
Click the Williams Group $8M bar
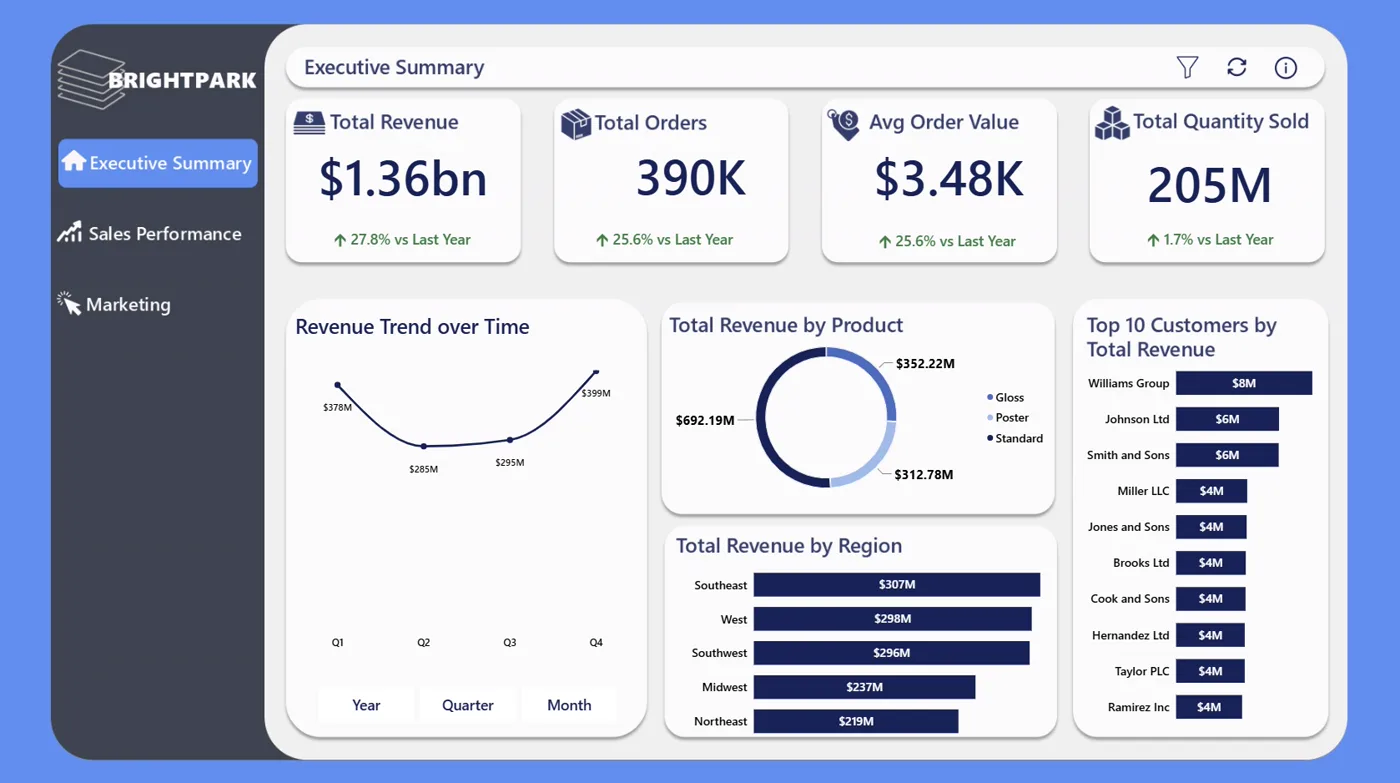click(1244, 383)
